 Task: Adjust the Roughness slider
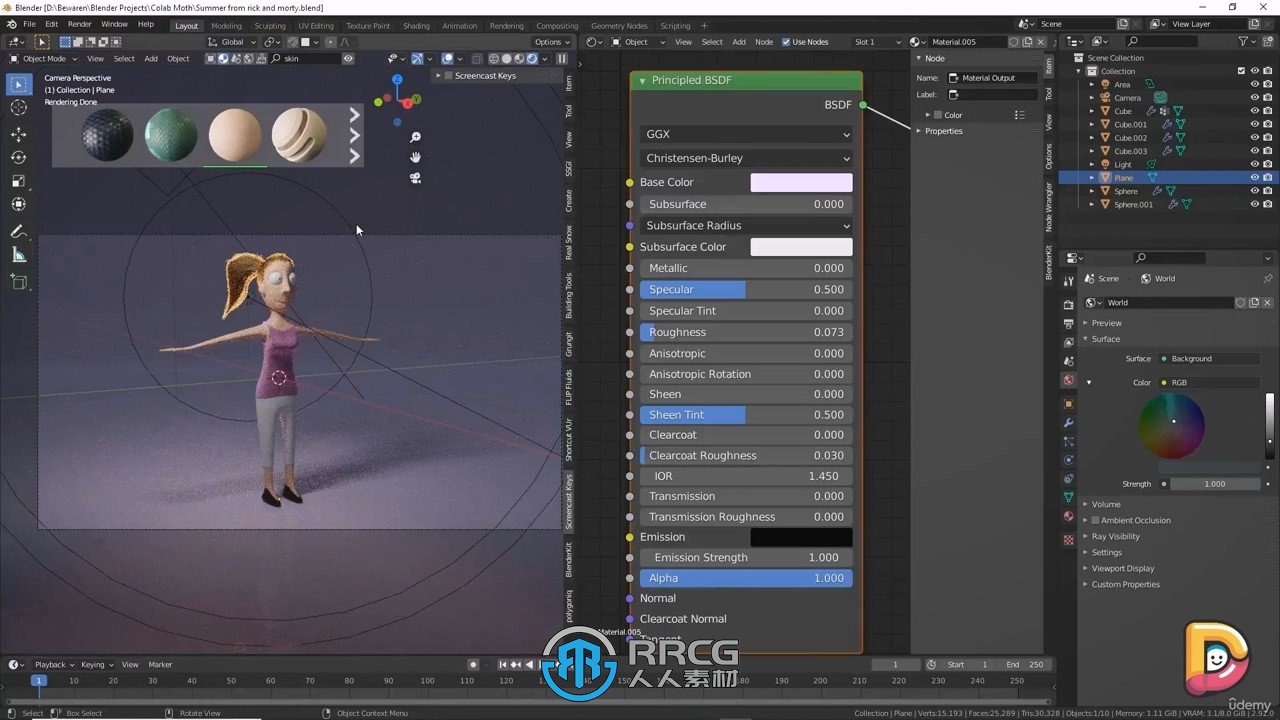(x=746, y=332)
